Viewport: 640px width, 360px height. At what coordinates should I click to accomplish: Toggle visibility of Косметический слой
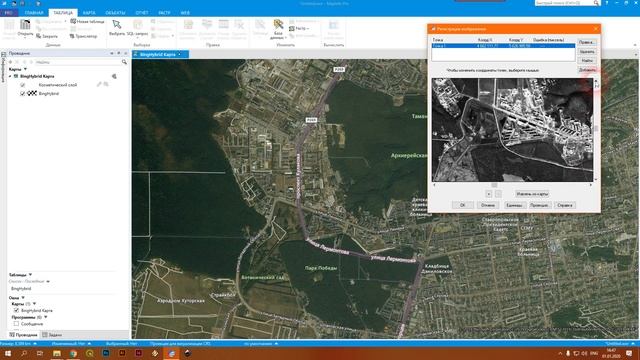[23, 85]
